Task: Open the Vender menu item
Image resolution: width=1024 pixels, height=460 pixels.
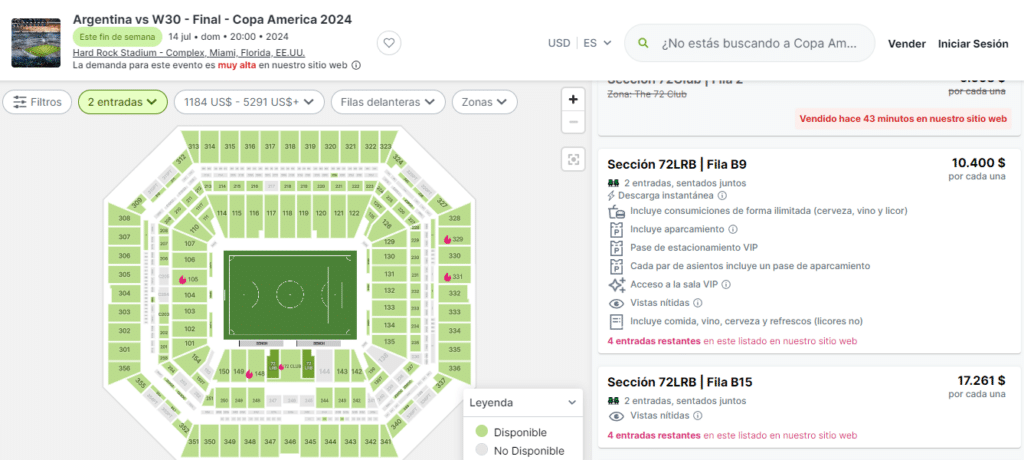Action: [906, 44]
